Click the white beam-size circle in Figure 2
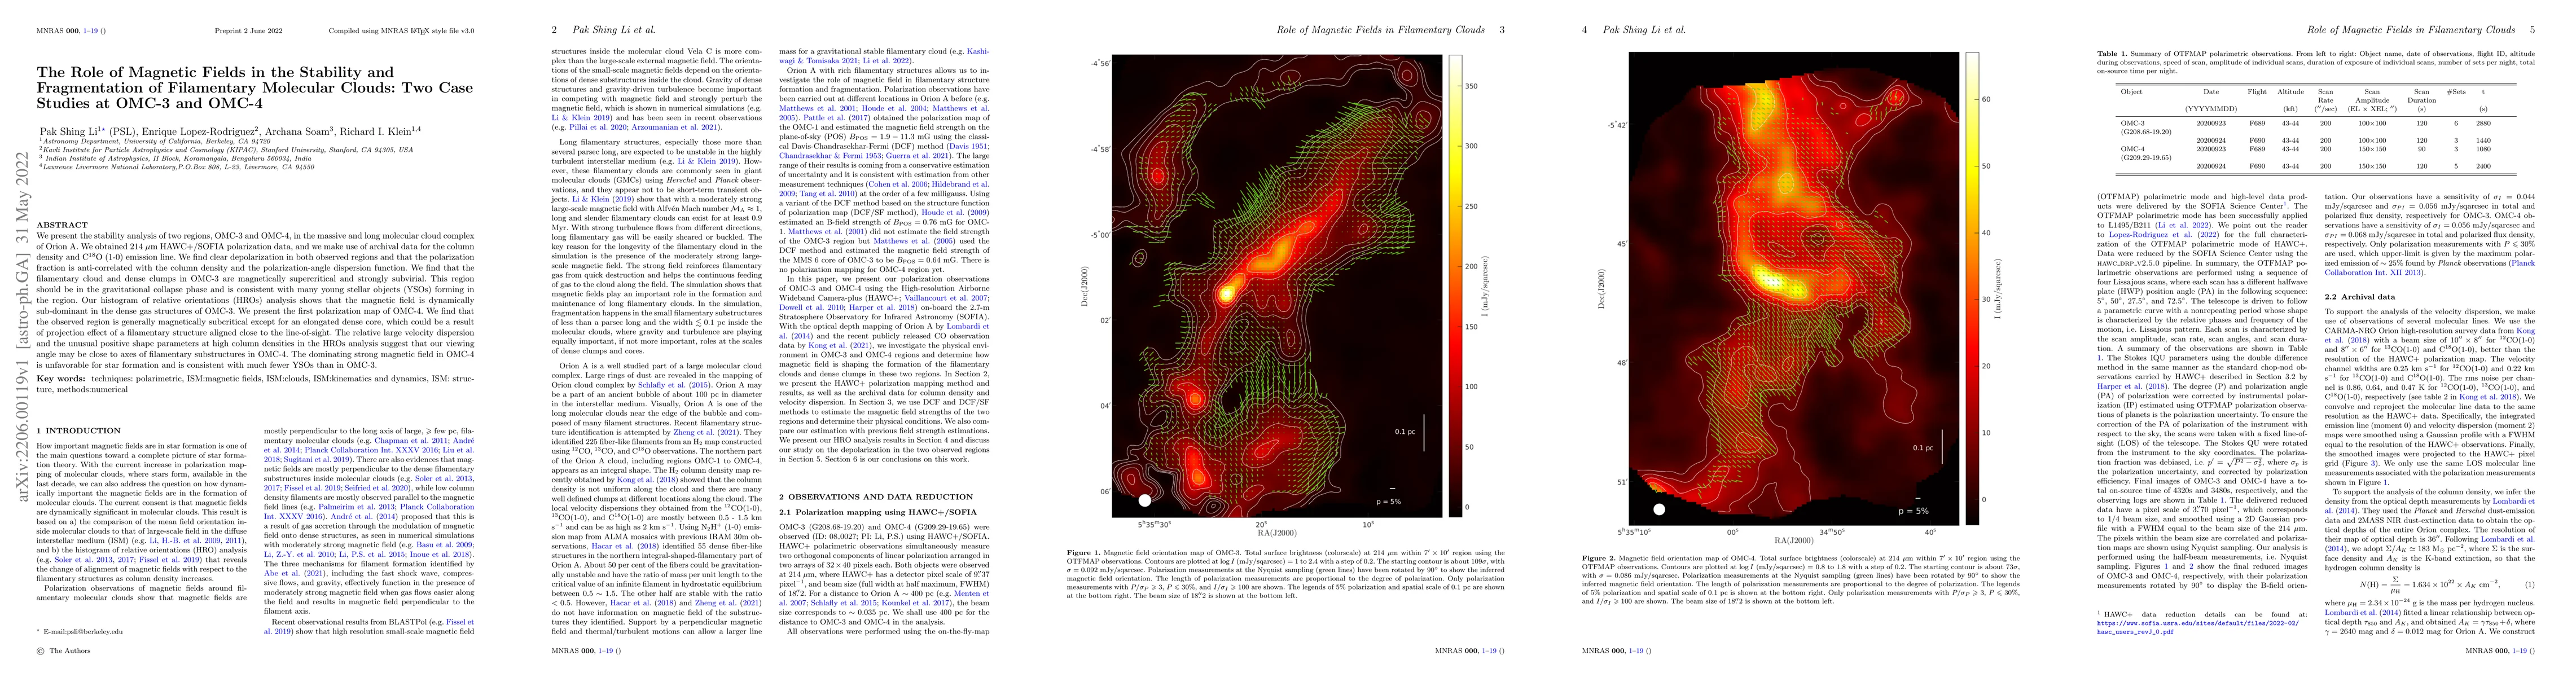The image size is (2576, 677). point(1660,509)
